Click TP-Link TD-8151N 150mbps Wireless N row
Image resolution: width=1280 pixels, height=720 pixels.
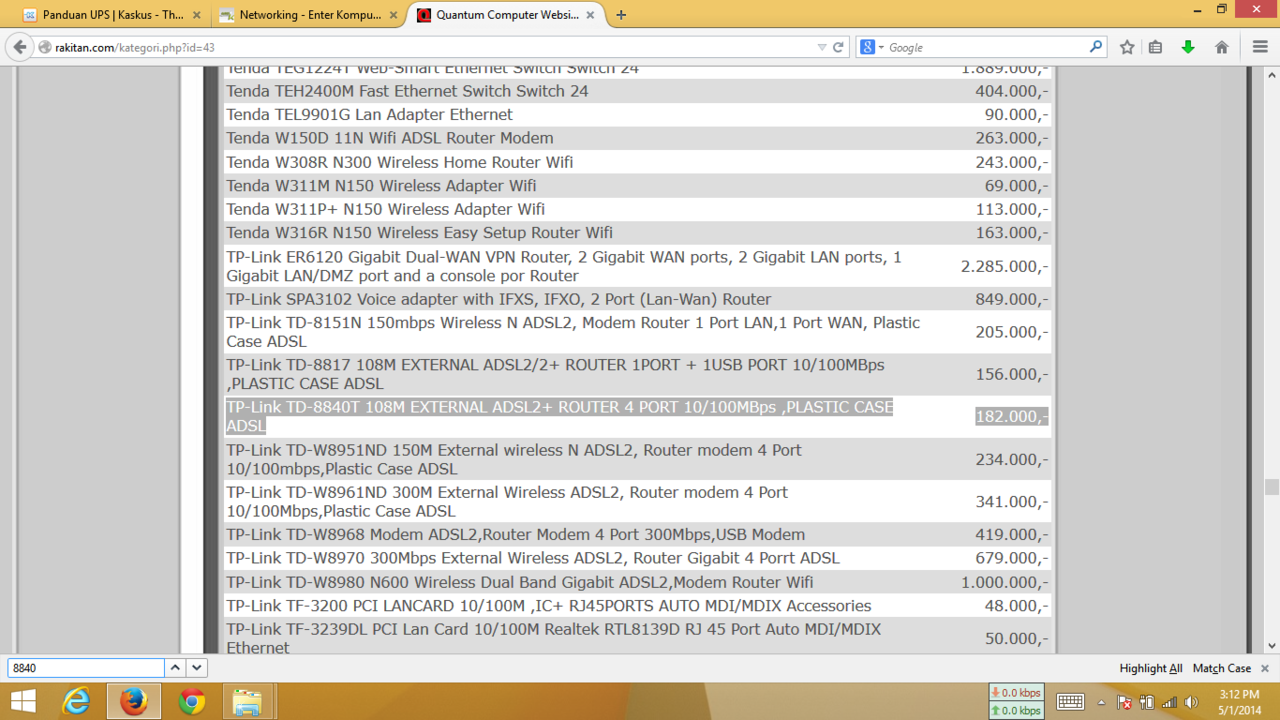click(x=638, y=332)
